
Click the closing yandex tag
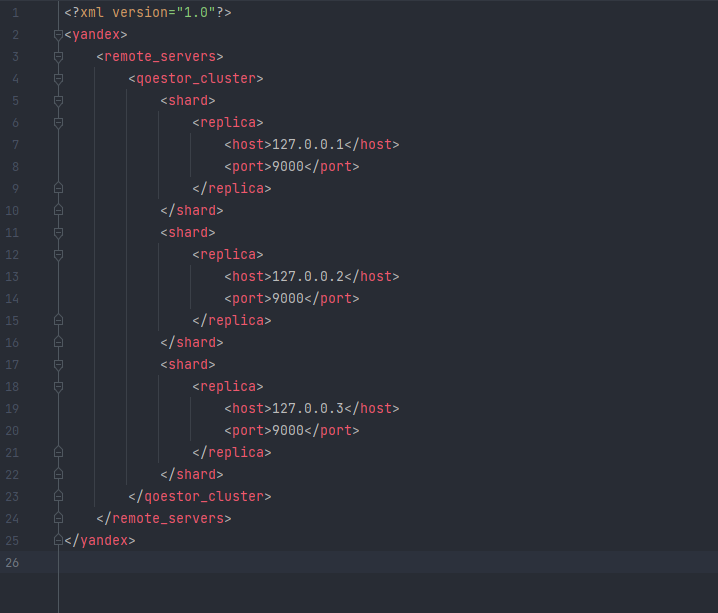coord(100,540)
